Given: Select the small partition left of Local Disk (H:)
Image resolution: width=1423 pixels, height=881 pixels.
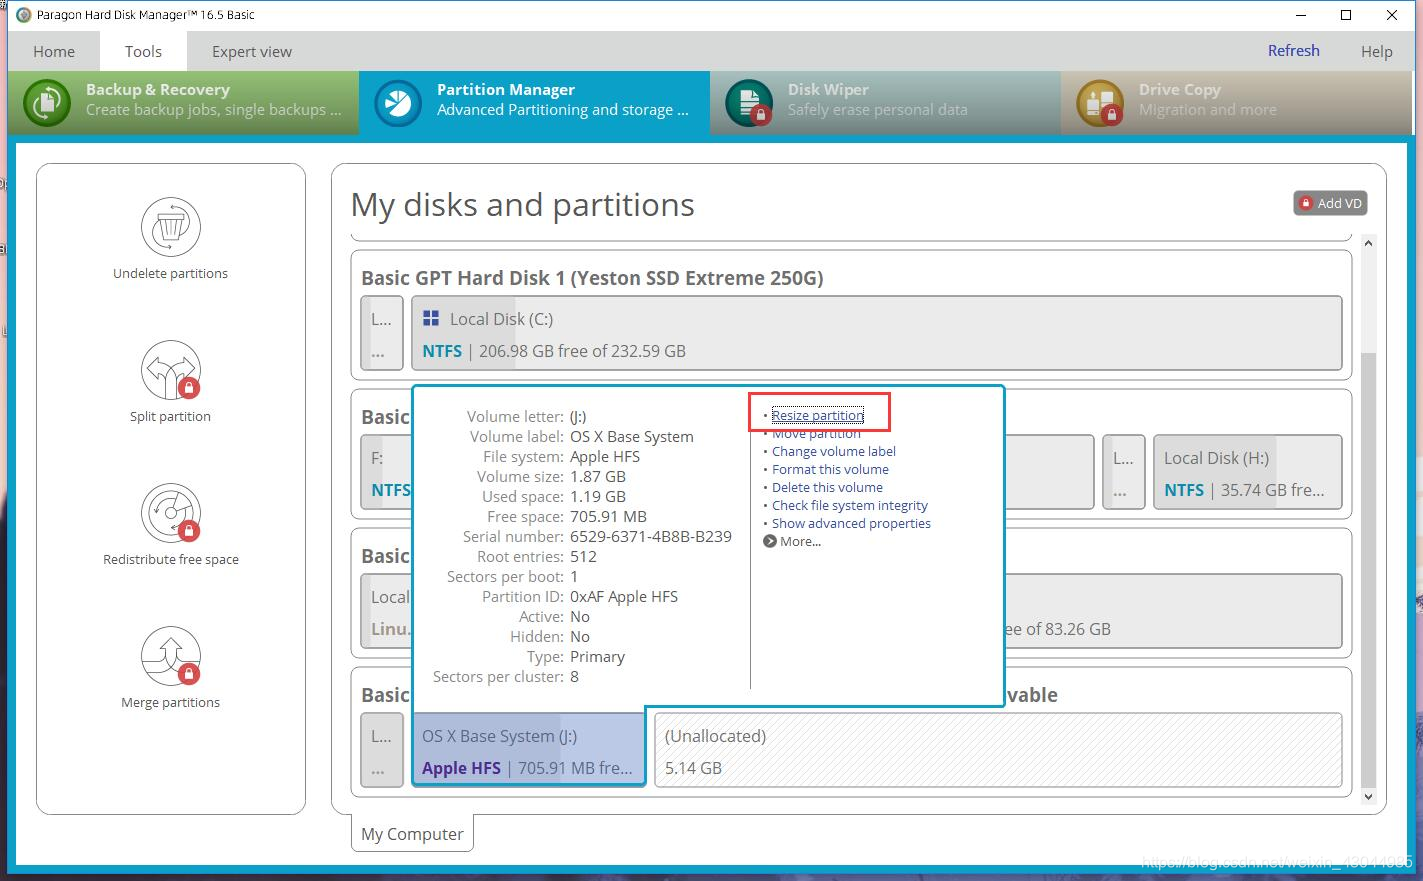Looking at the screenshot, I should 1123,473.
